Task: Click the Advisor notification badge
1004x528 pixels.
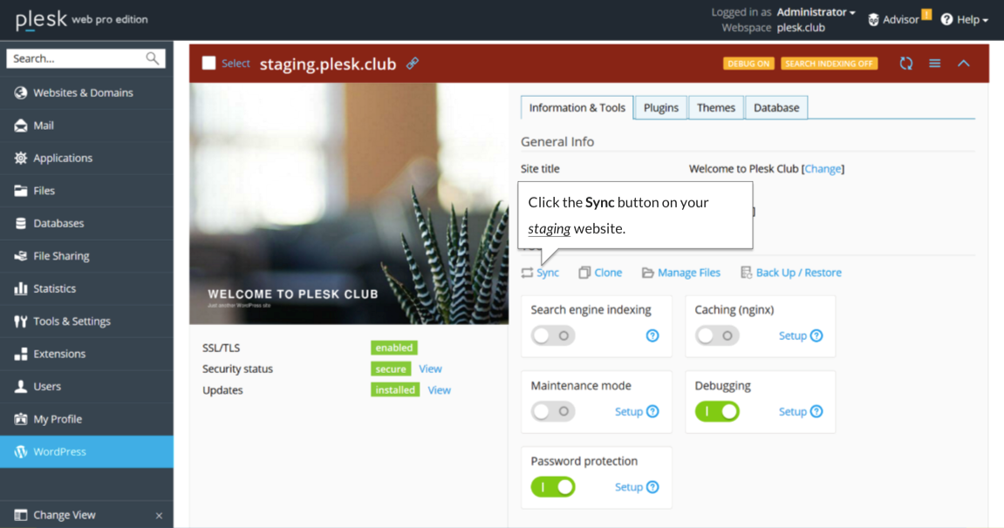Action: click(927, 13)
